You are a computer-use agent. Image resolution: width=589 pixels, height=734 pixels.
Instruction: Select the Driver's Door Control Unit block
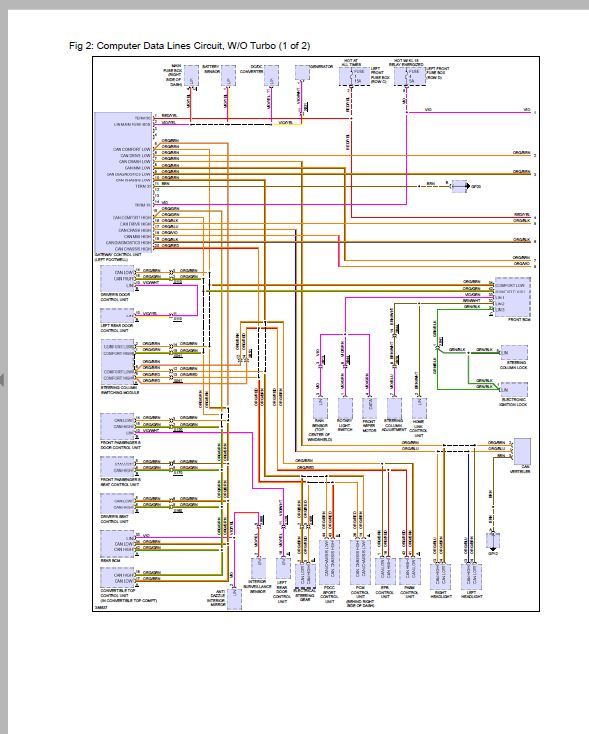coord(117,278)
